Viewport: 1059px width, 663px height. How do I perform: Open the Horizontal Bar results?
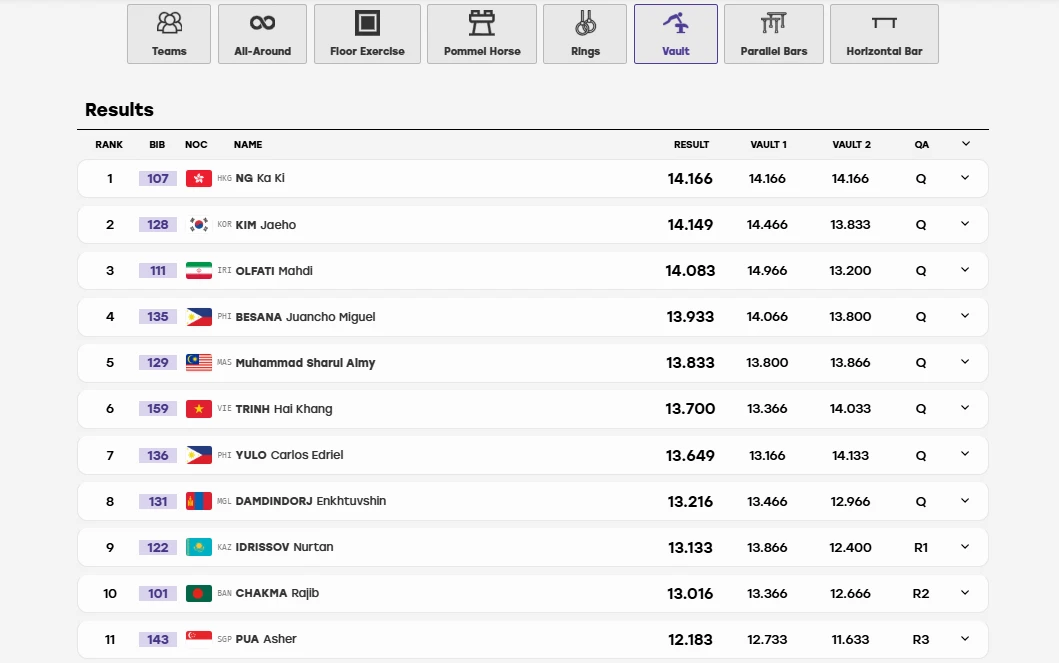[x=884, y=34]
